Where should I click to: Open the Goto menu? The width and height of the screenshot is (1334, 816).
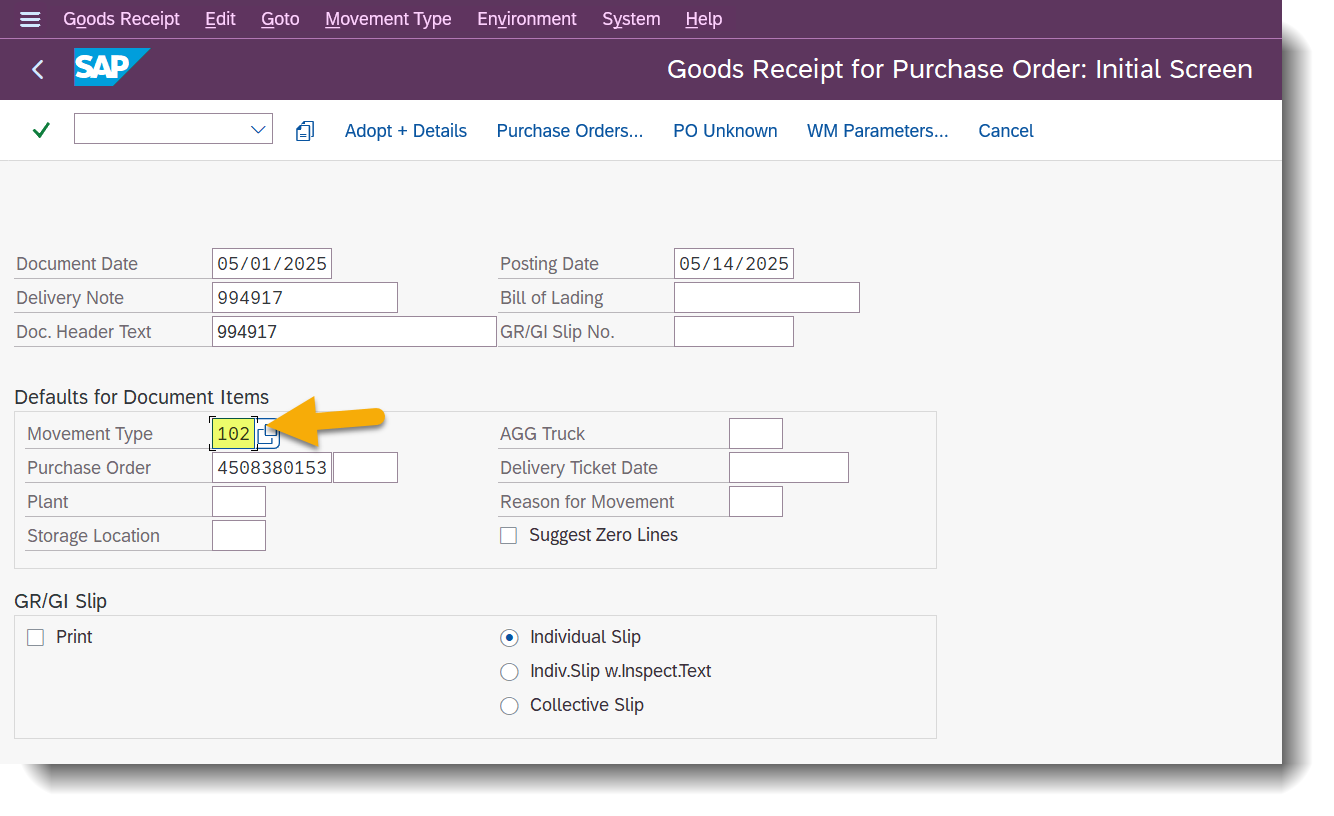click(x=280, y=19)
